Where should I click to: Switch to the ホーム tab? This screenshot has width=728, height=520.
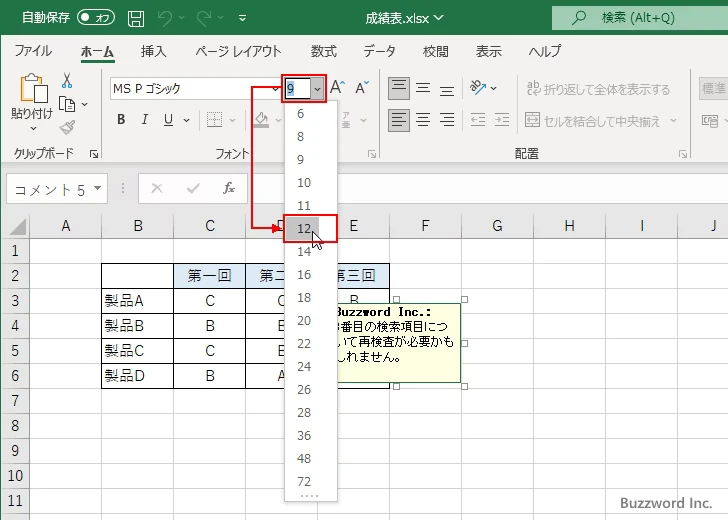97,51
